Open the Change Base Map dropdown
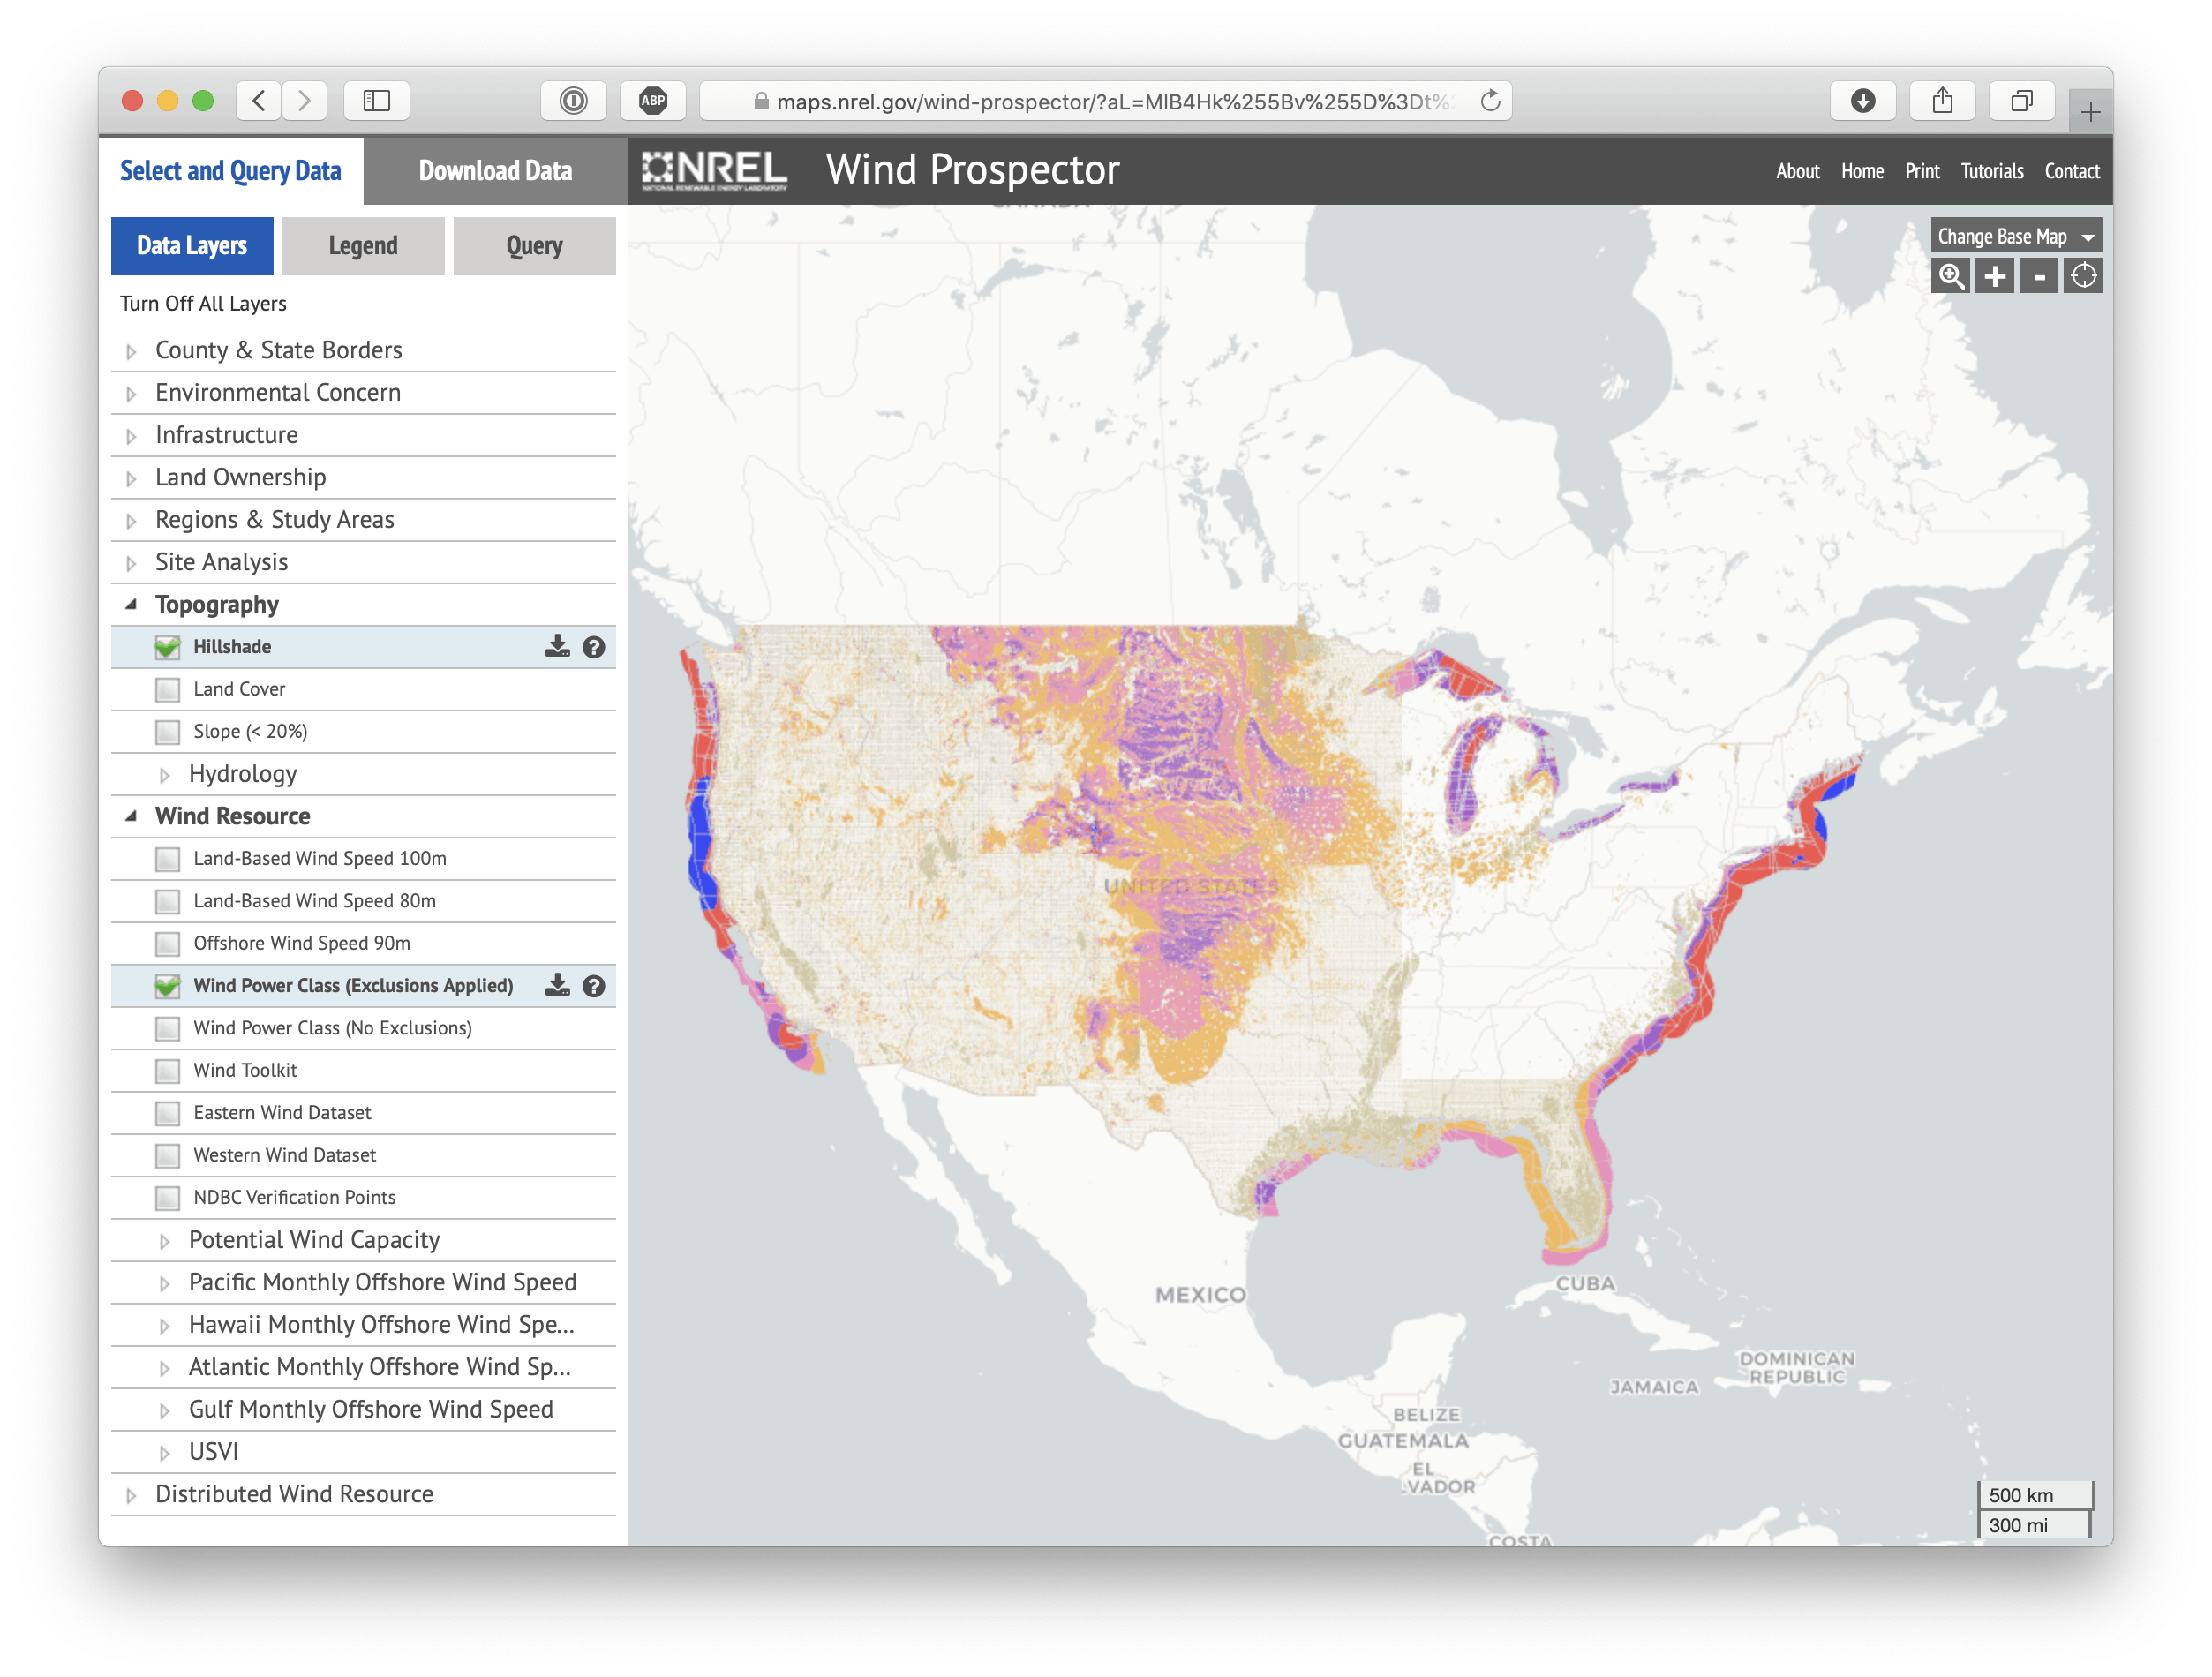Screen dimensions: 2212x1677 coord(2015,236)
